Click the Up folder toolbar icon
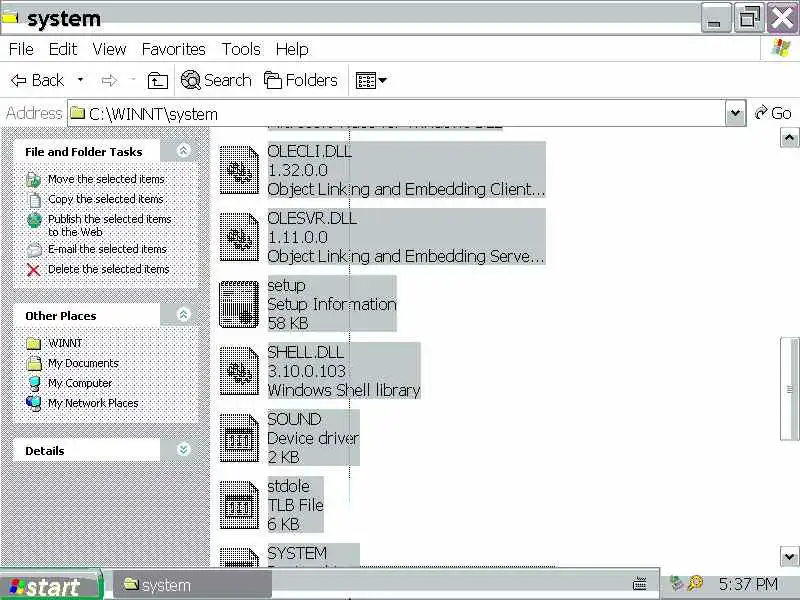Screen dimensions: 800x600 [x=158, y=81]
